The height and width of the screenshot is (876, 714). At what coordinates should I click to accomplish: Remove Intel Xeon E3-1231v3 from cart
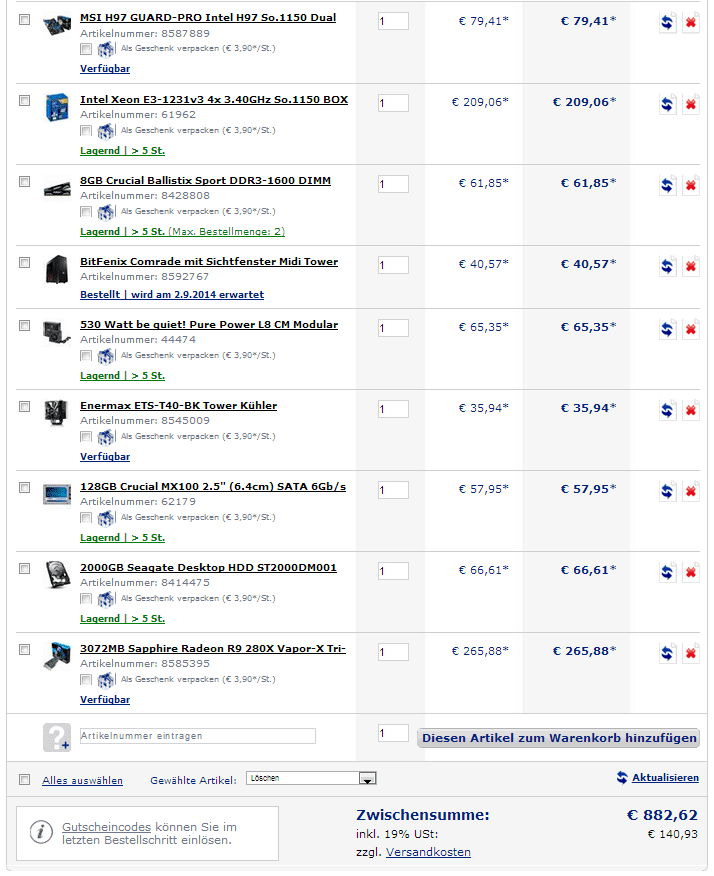(x=691, y=104)
